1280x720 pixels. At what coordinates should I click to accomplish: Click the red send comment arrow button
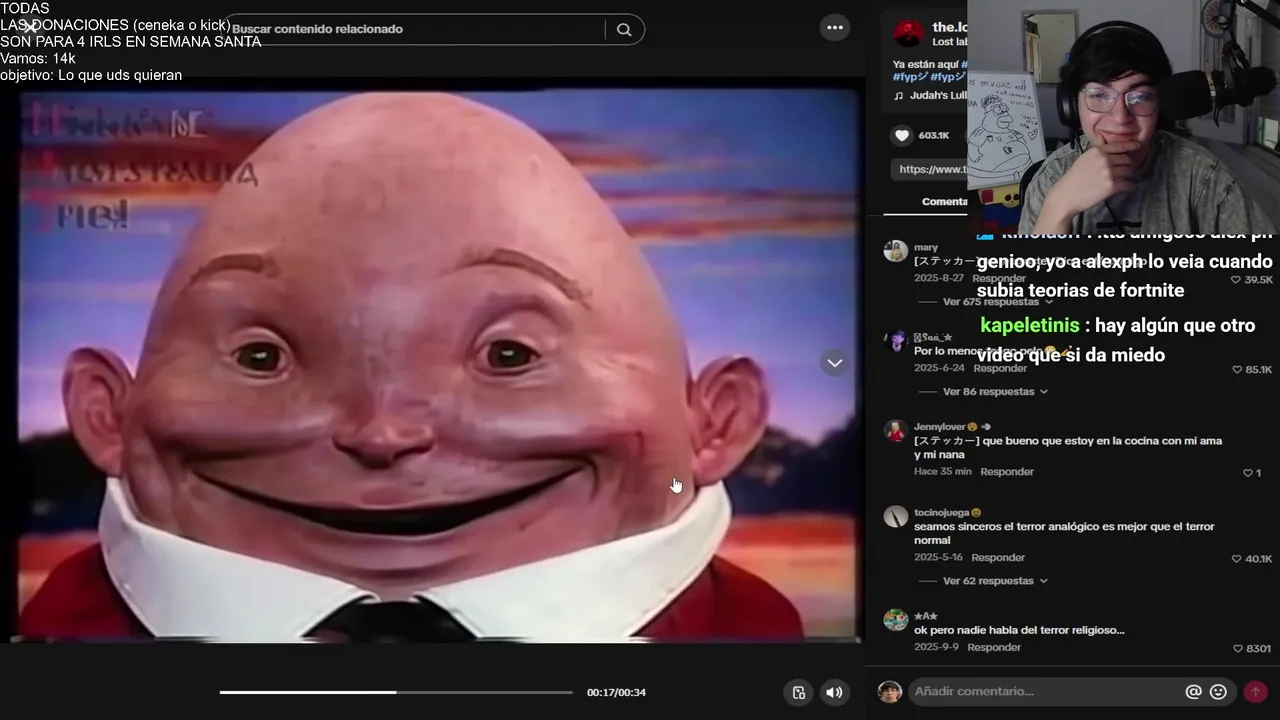[1255, 691]
